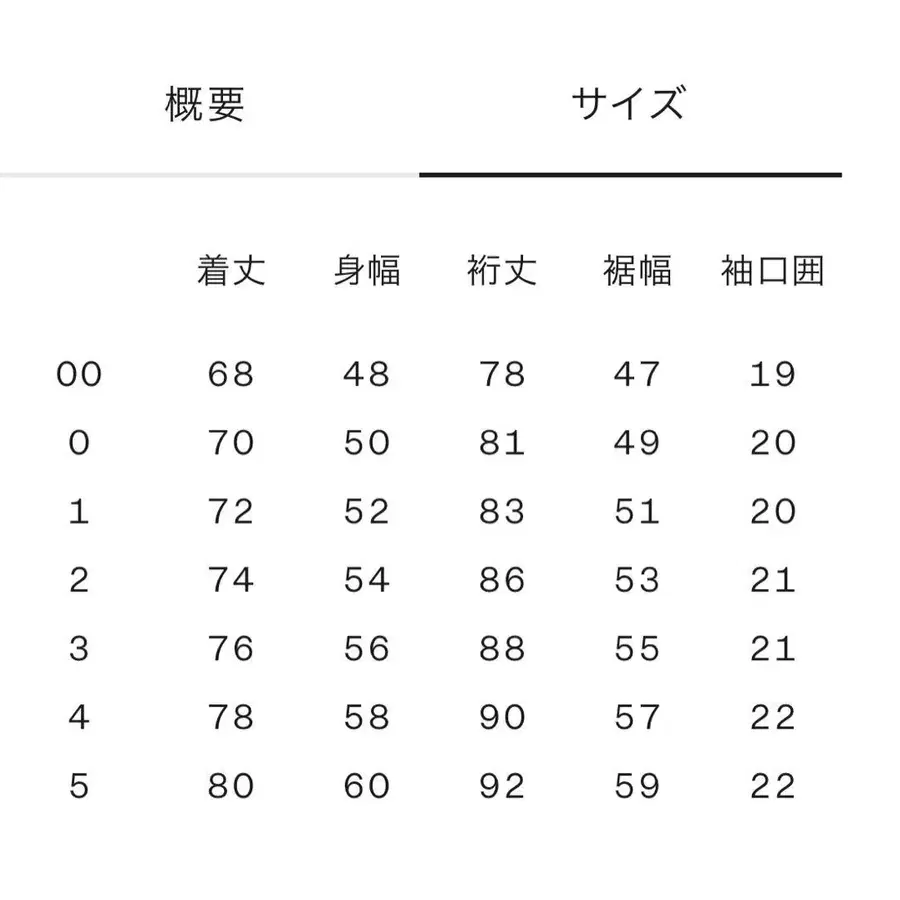
Task: Click the 着丈 value 68 for size 00
Action: (x=231, y=375)
